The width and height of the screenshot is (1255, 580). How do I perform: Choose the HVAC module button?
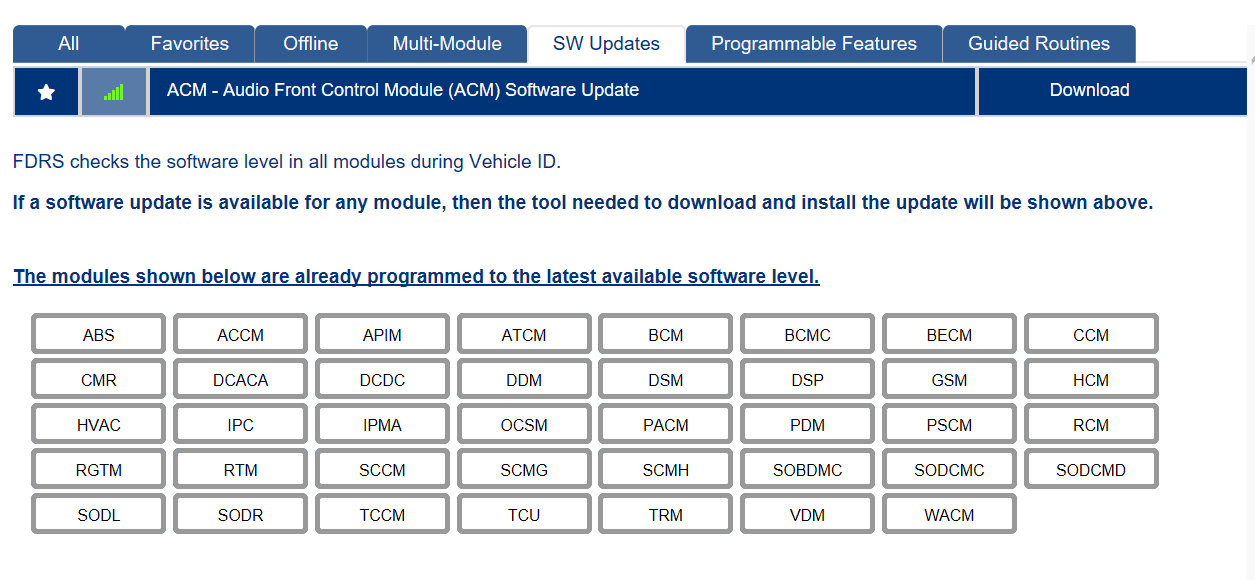click(98, 424)
